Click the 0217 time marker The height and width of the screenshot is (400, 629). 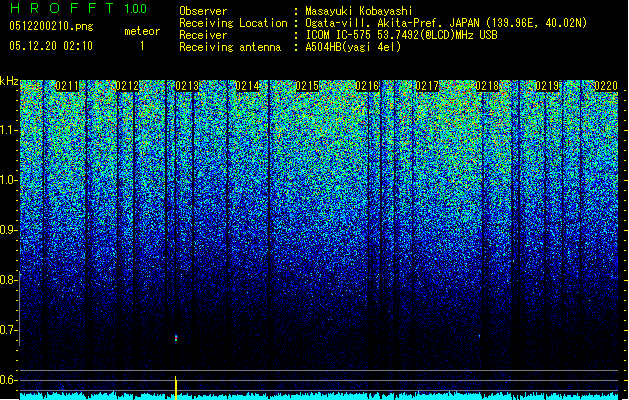[427, 86]
